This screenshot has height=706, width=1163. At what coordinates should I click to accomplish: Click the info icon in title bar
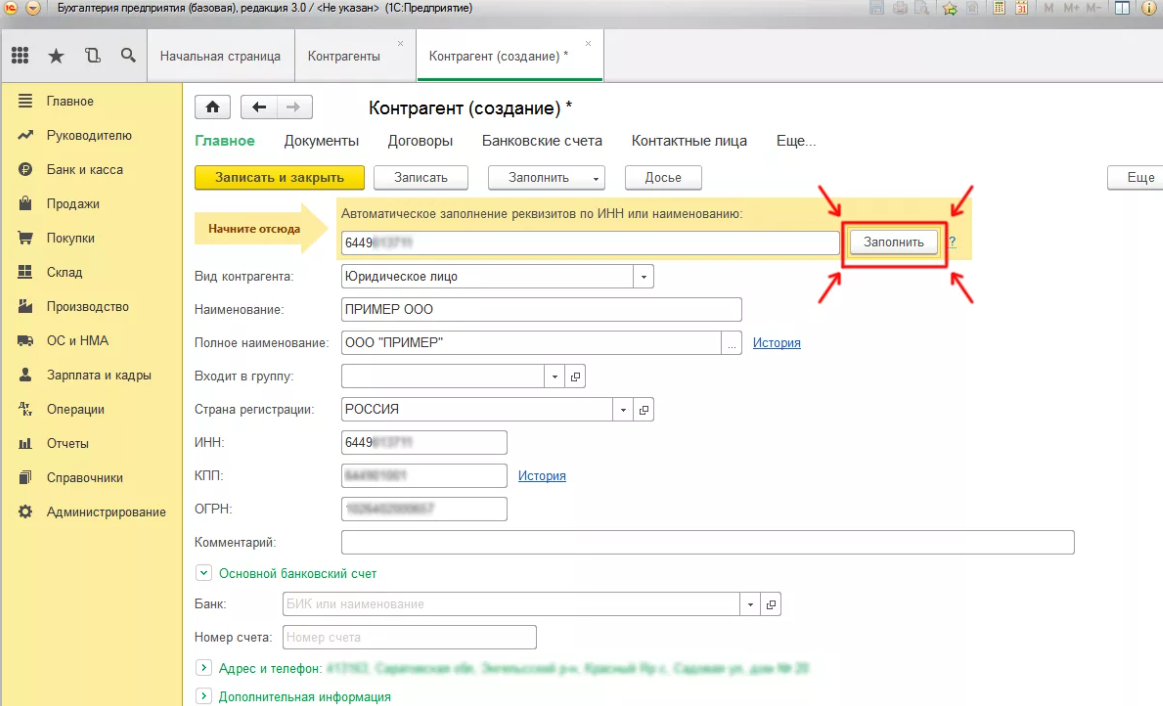tap(1149, 8)
